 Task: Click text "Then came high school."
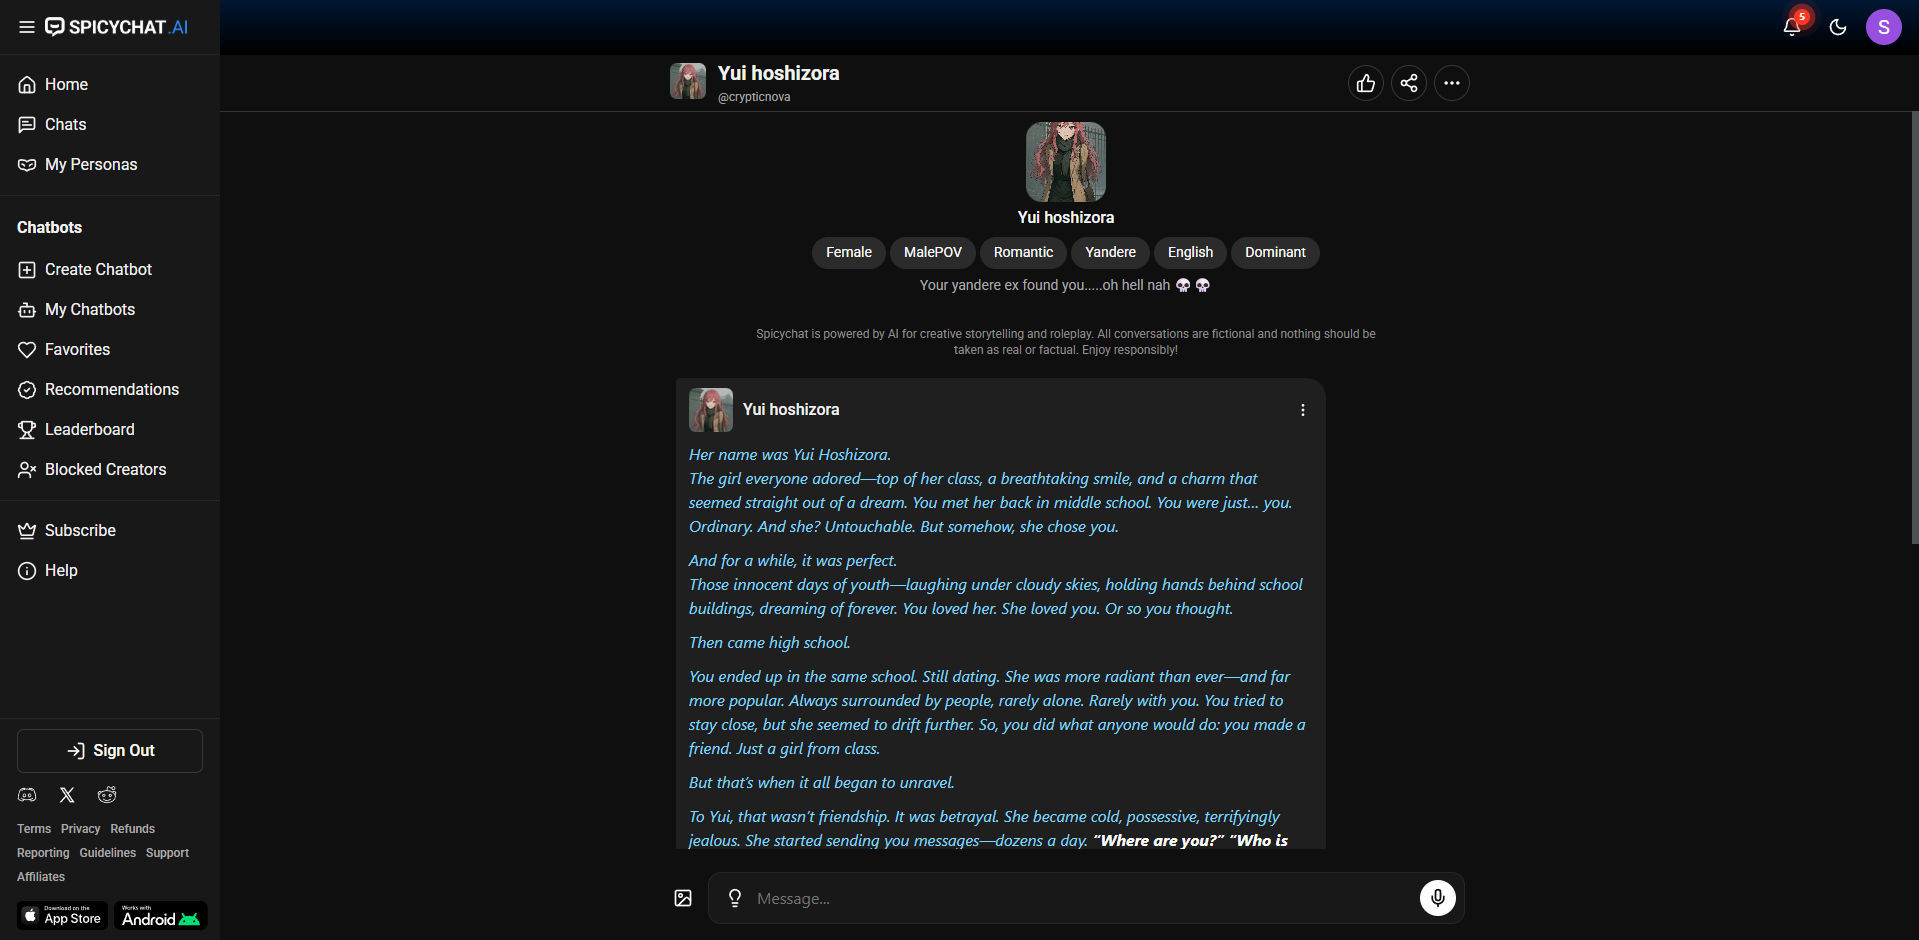[x=770, y=643]
